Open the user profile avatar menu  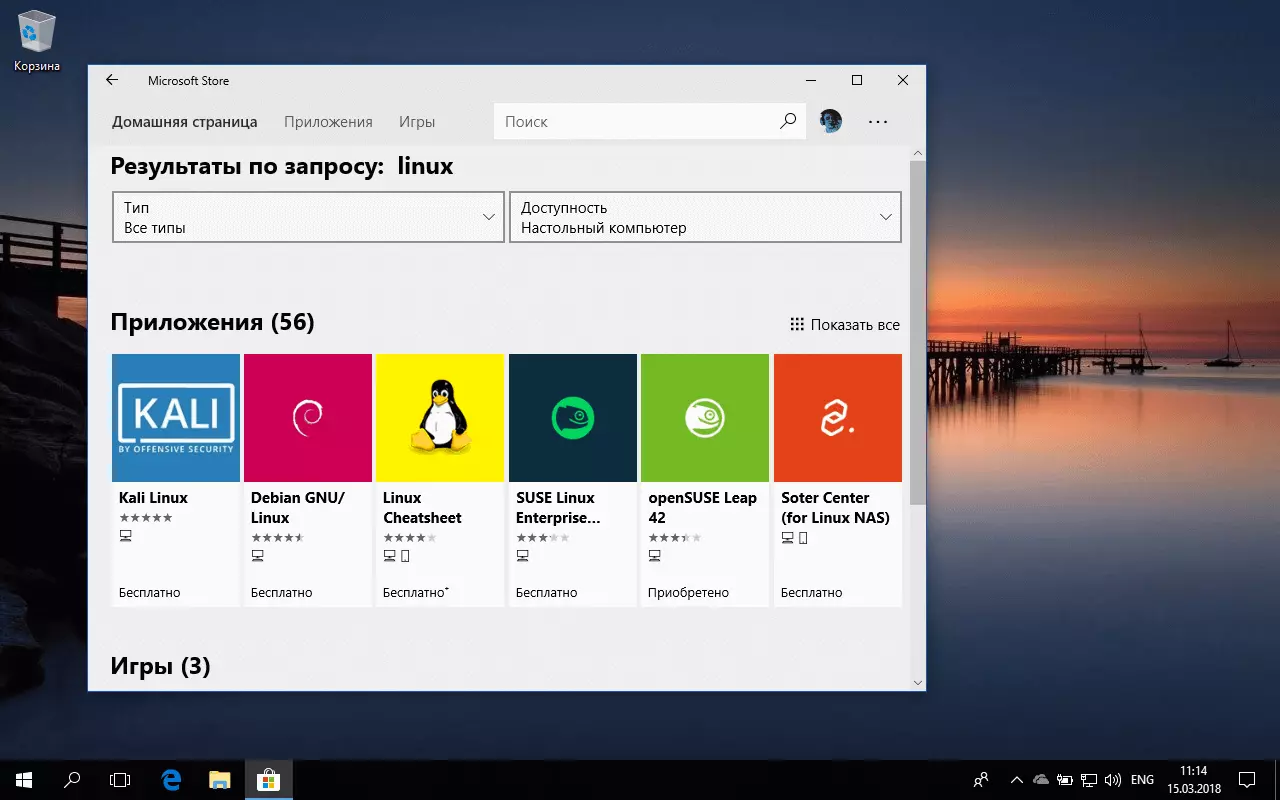[x=830, y=121]
